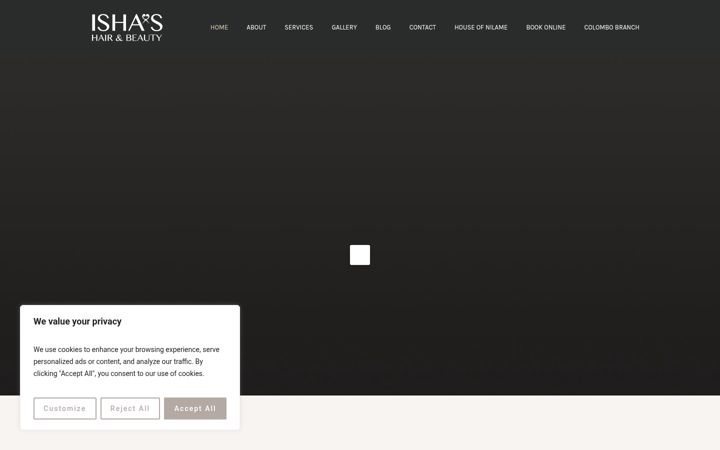Click the Reject All cookies button

pyautogui.click(x=130, y=408)
